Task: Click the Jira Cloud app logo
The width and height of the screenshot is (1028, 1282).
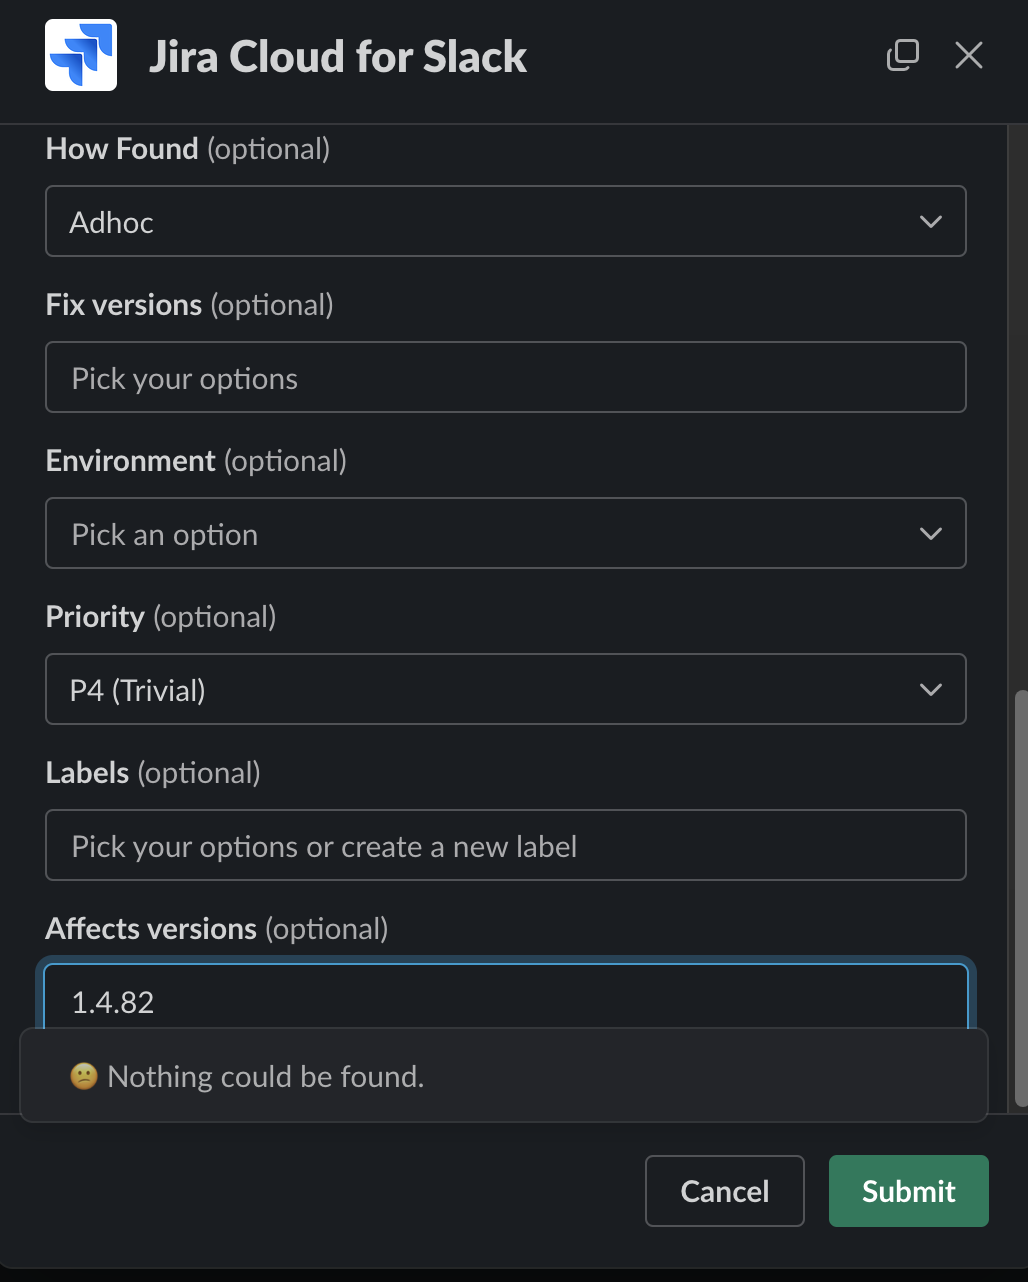Action: (x=81, y=55)
